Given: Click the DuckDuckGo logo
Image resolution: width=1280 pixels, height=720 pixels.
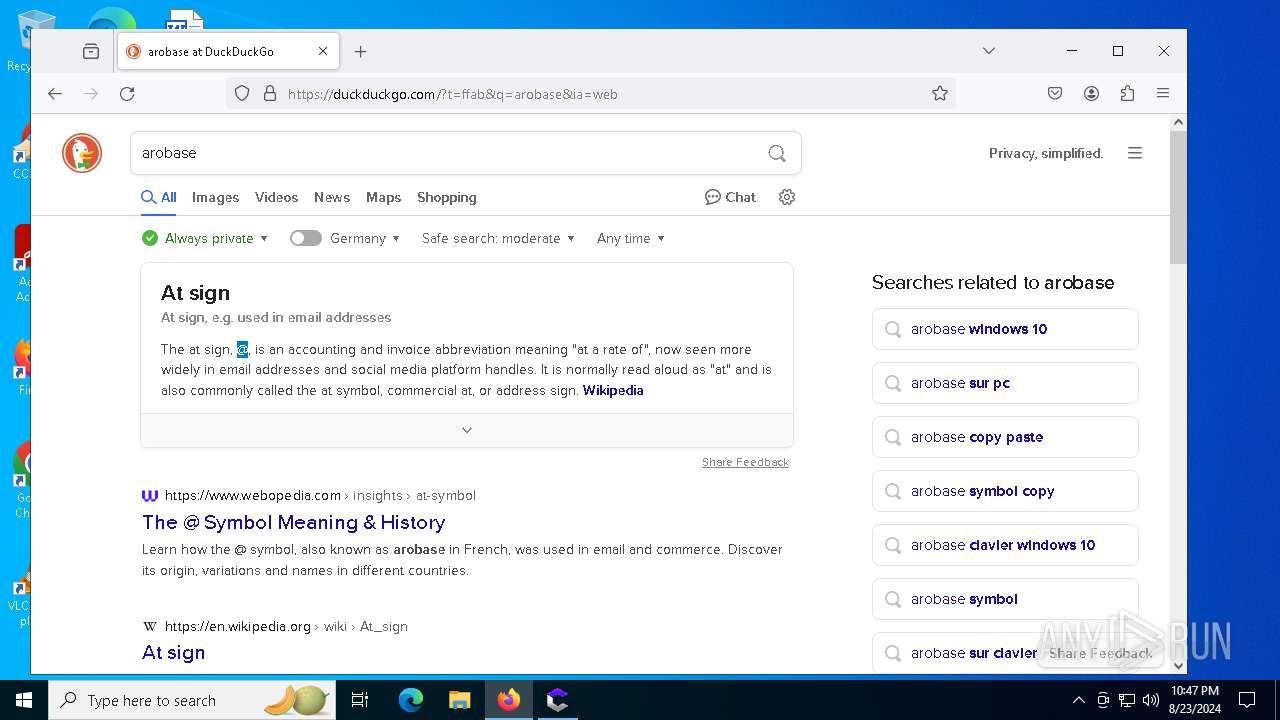Looking at the screenshot, I should (x=82, y=153).
